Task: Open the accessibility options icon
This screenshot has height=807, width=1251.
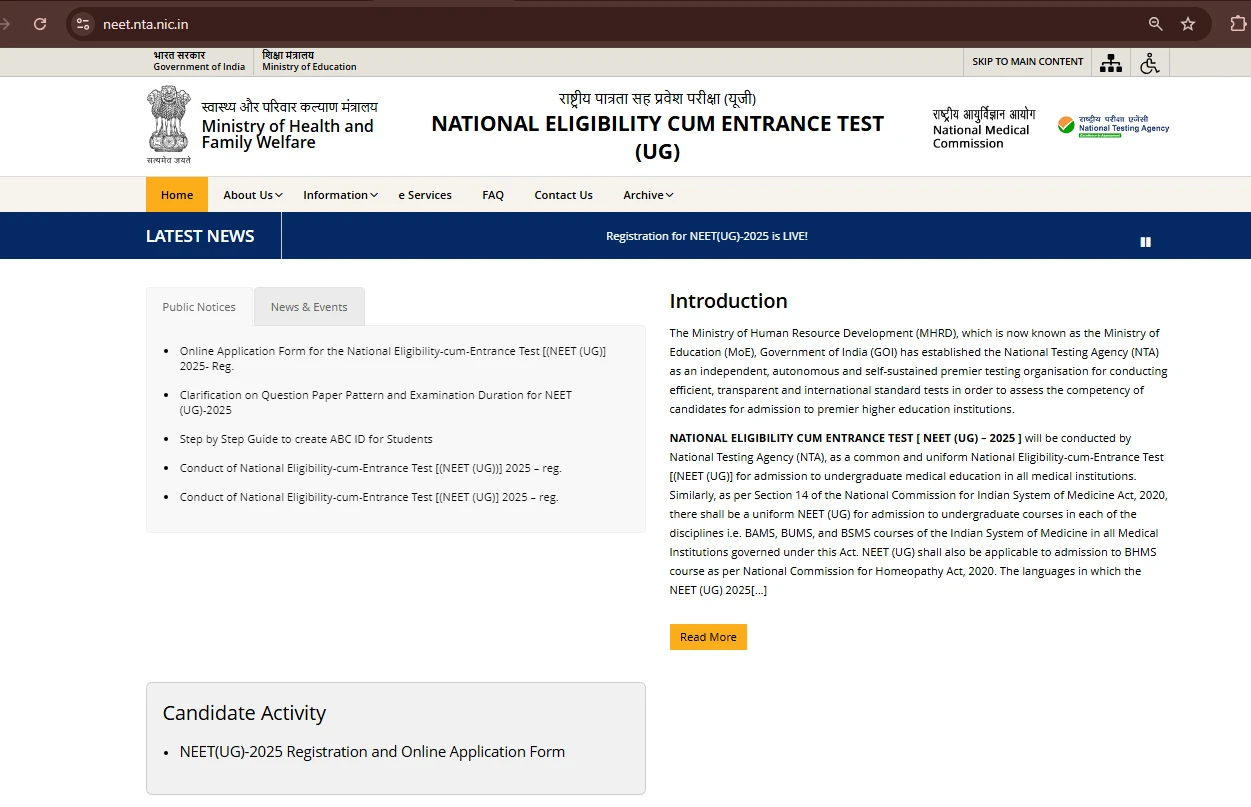Action: point(1150,62)
